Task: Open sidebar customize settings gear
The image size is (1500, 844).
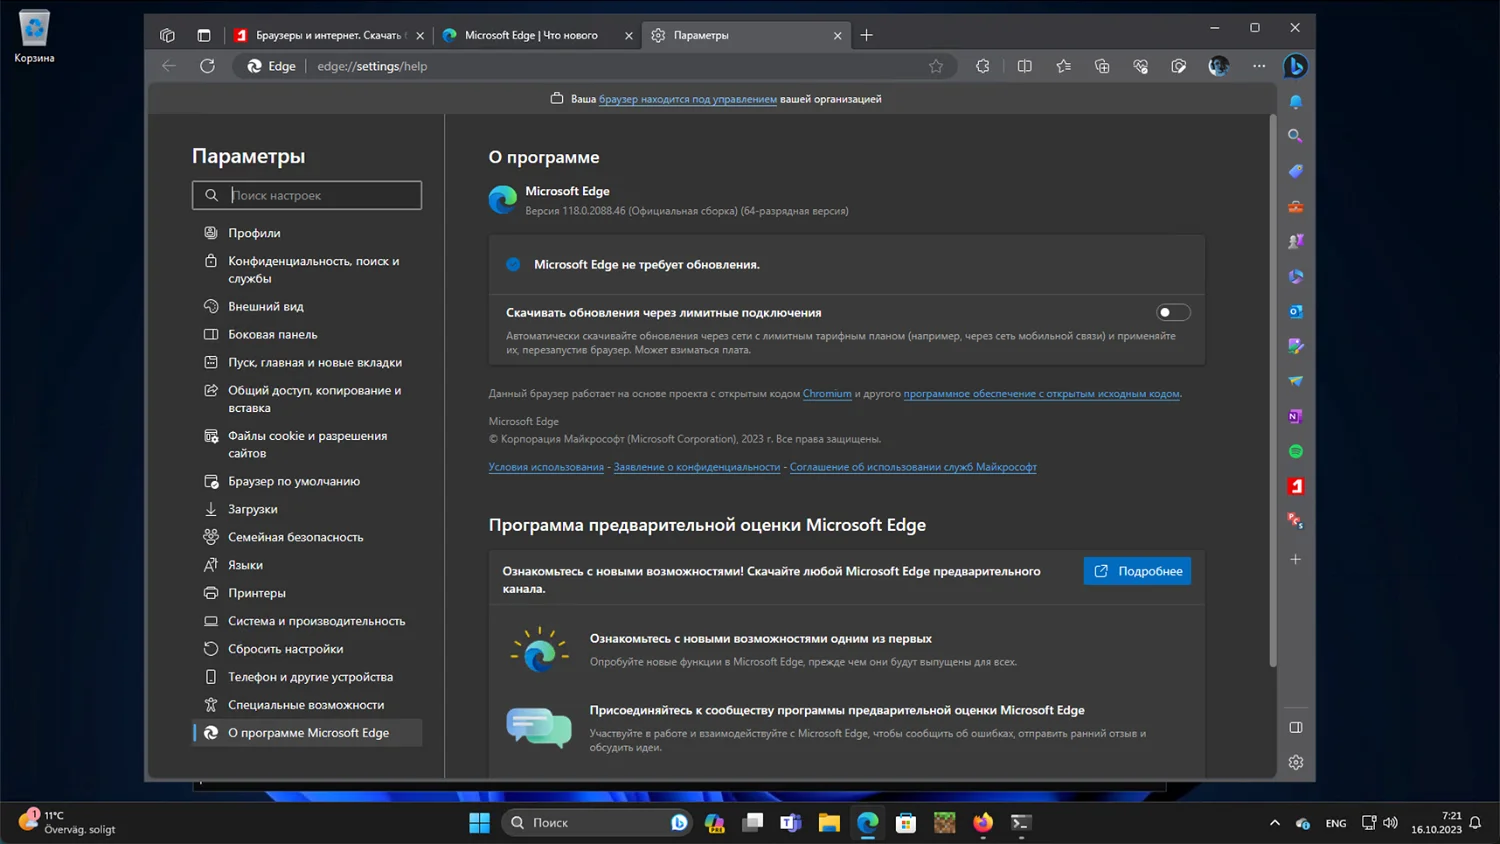Action: click(x=1295, y=762)
